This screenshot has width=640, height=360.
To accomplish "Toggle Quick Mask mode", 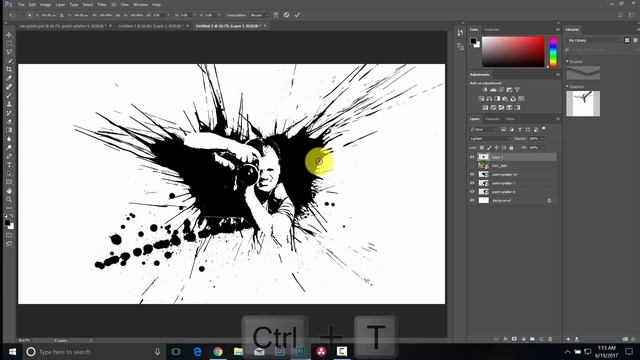I will click(x=9, y=236).
